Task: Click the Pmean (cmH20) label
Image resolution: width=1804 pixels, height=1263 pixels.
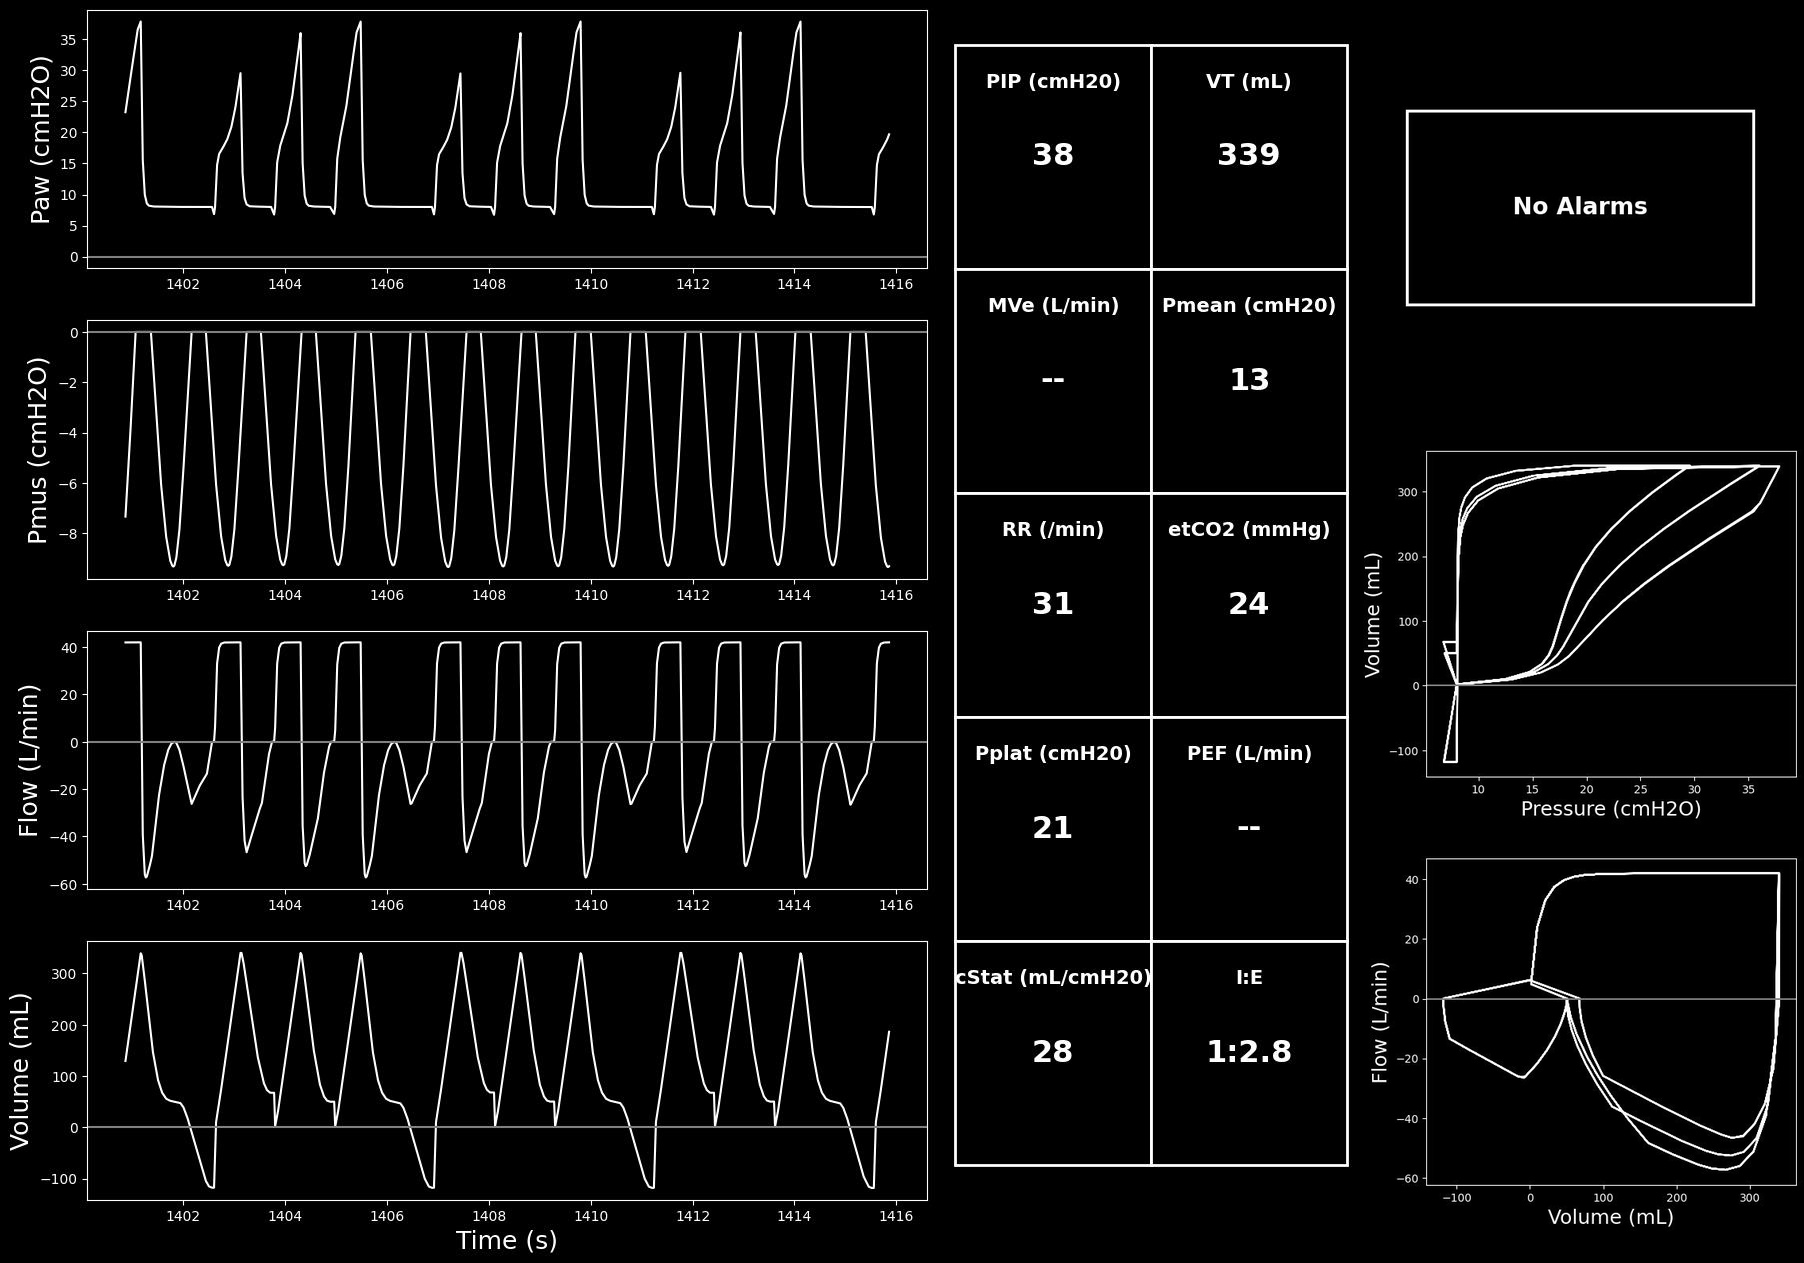Action: [x=1249, y=306]
